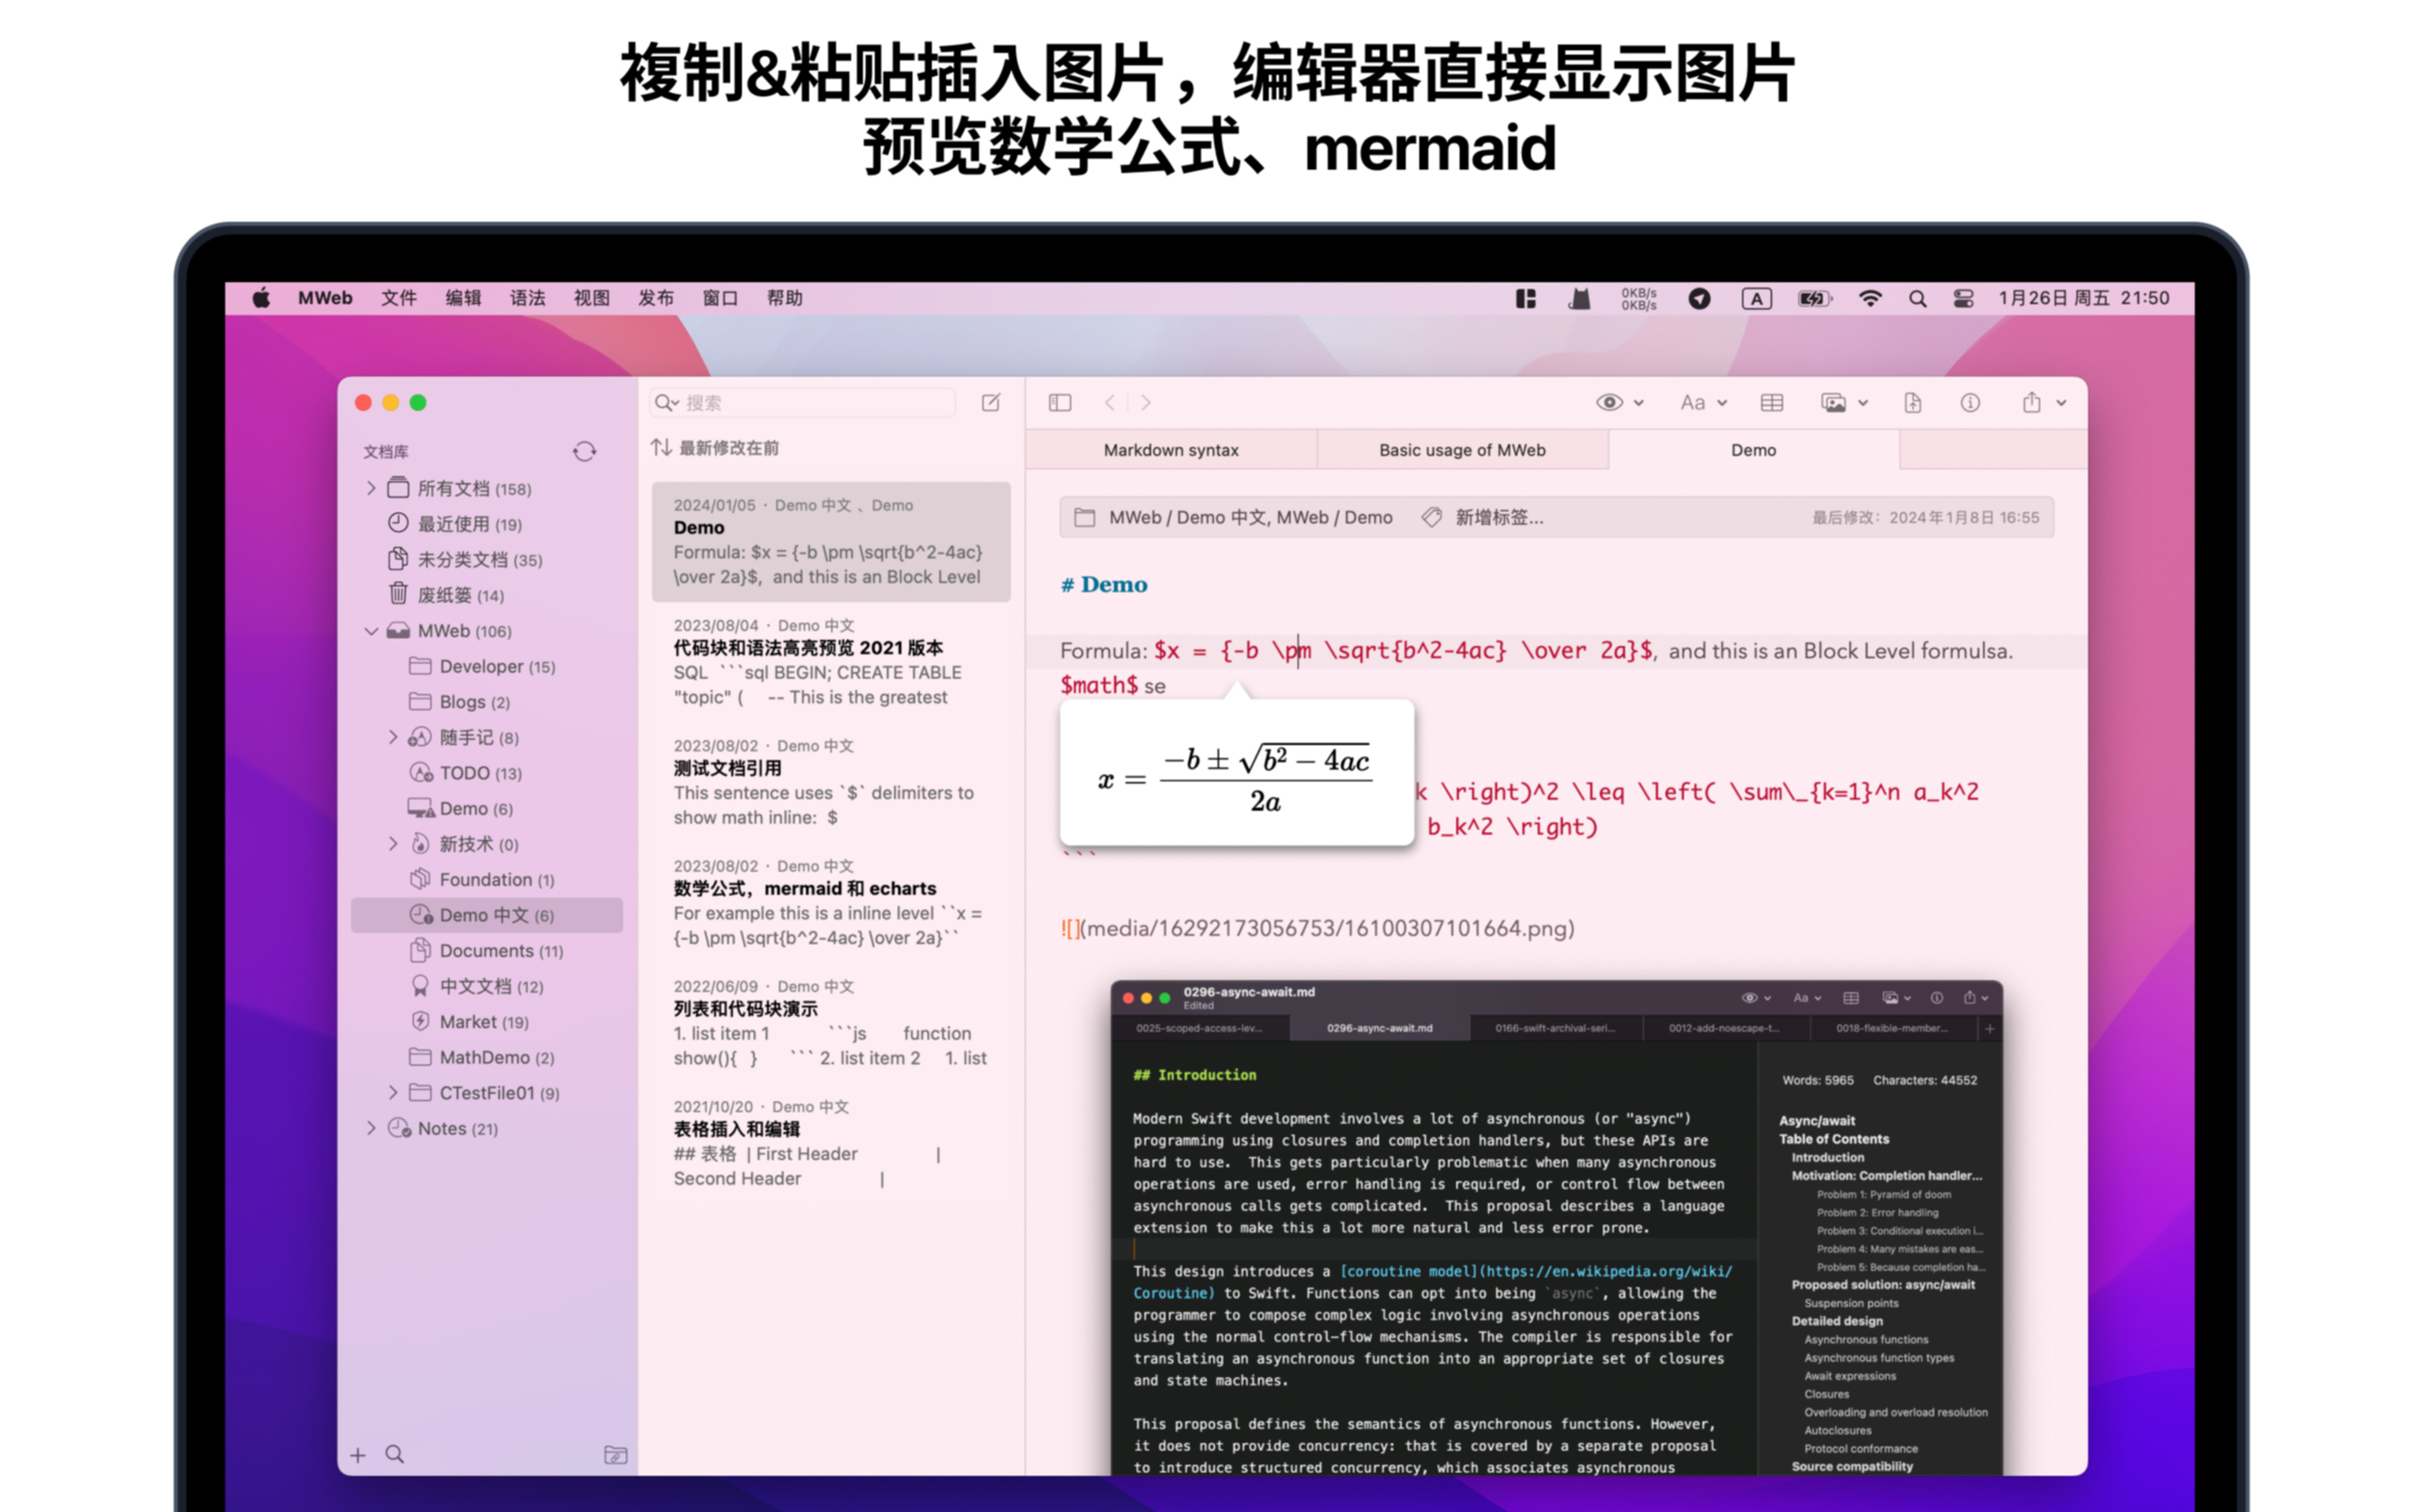Click the sidebar bottom search magnifier icon
The image size is (2420, 1512).
click(395, 1455)
